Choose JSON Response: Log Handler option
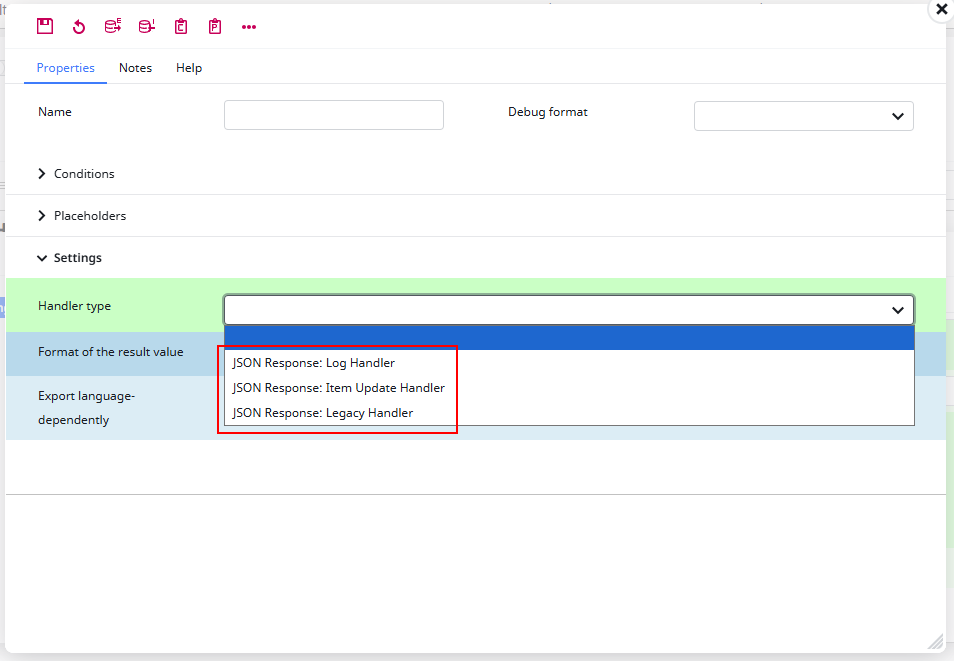The width and height of the screenshot is (954, 661). [313, 363]
